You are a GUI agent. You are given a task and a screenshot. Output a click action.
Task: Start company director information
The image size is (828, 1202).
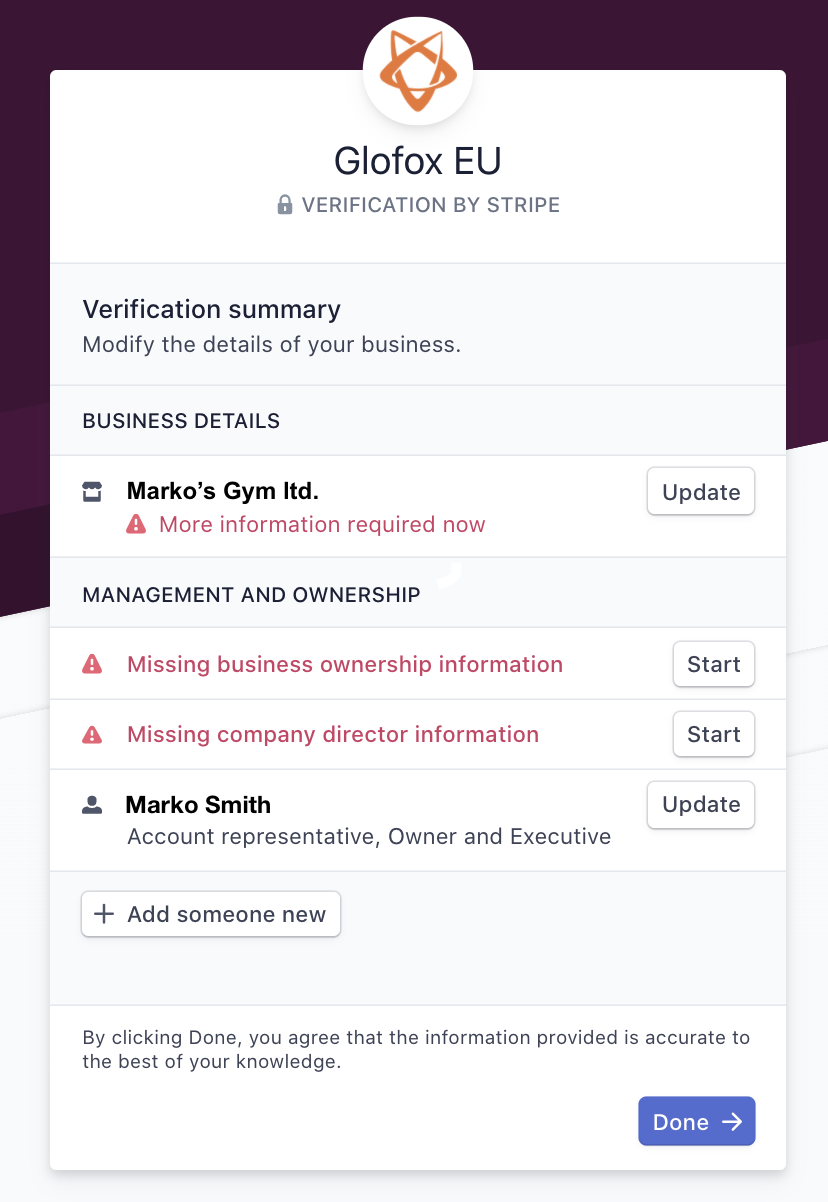point(714,734)
